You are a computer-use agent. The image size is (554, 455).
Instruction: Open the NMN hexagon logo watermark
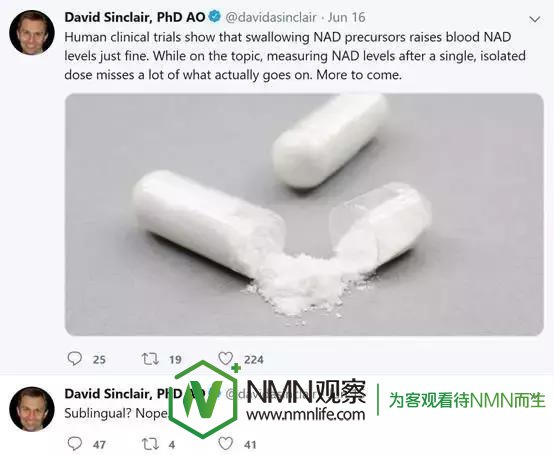(x=205, y=400)
